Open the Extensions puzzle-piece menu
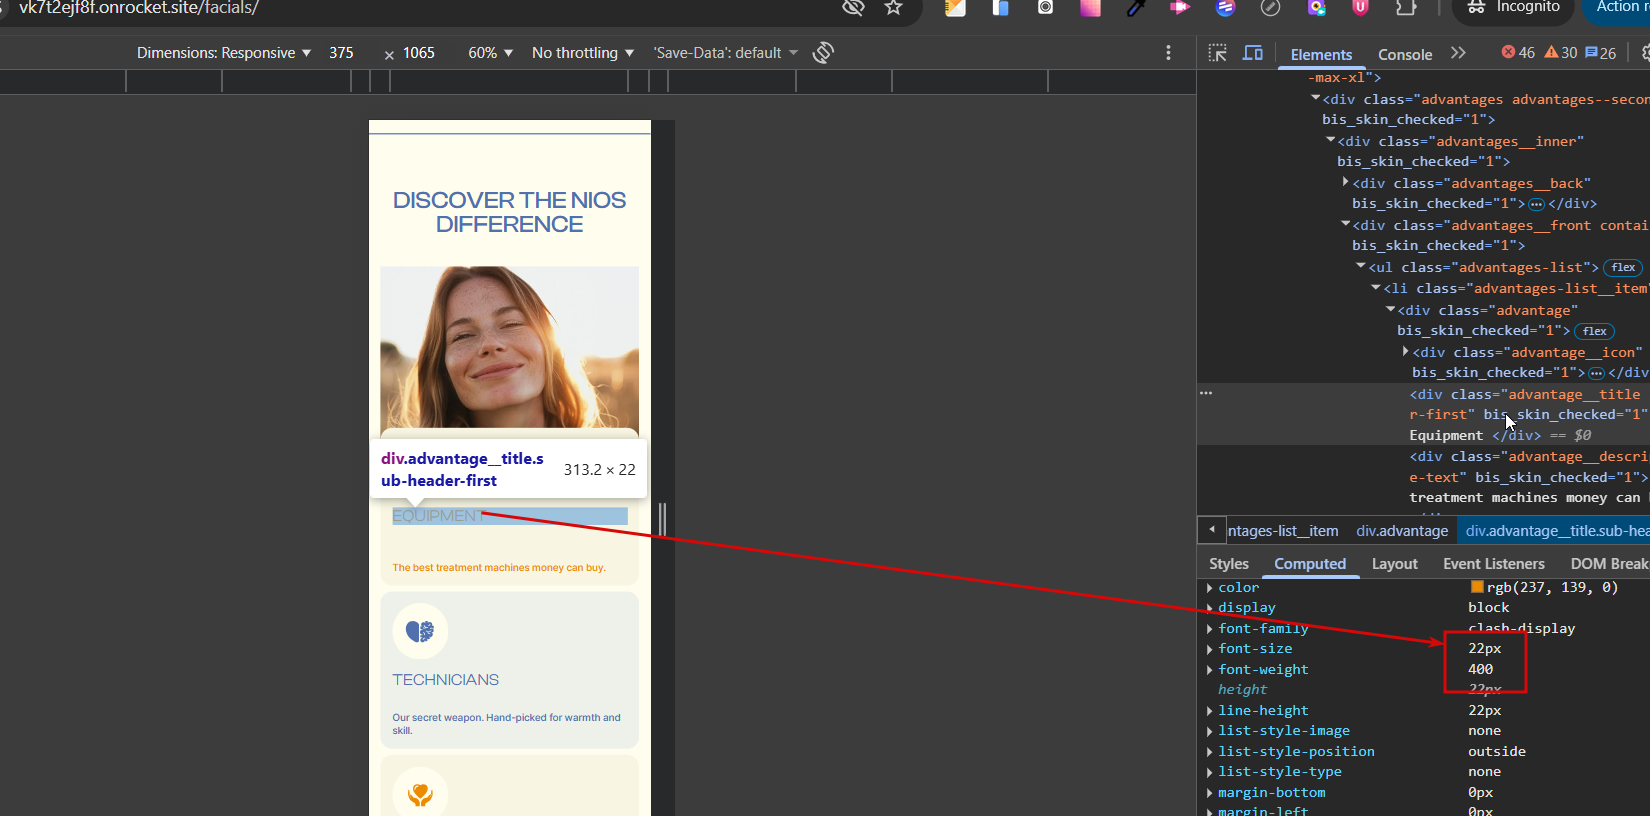 (x=1406, y=7)
